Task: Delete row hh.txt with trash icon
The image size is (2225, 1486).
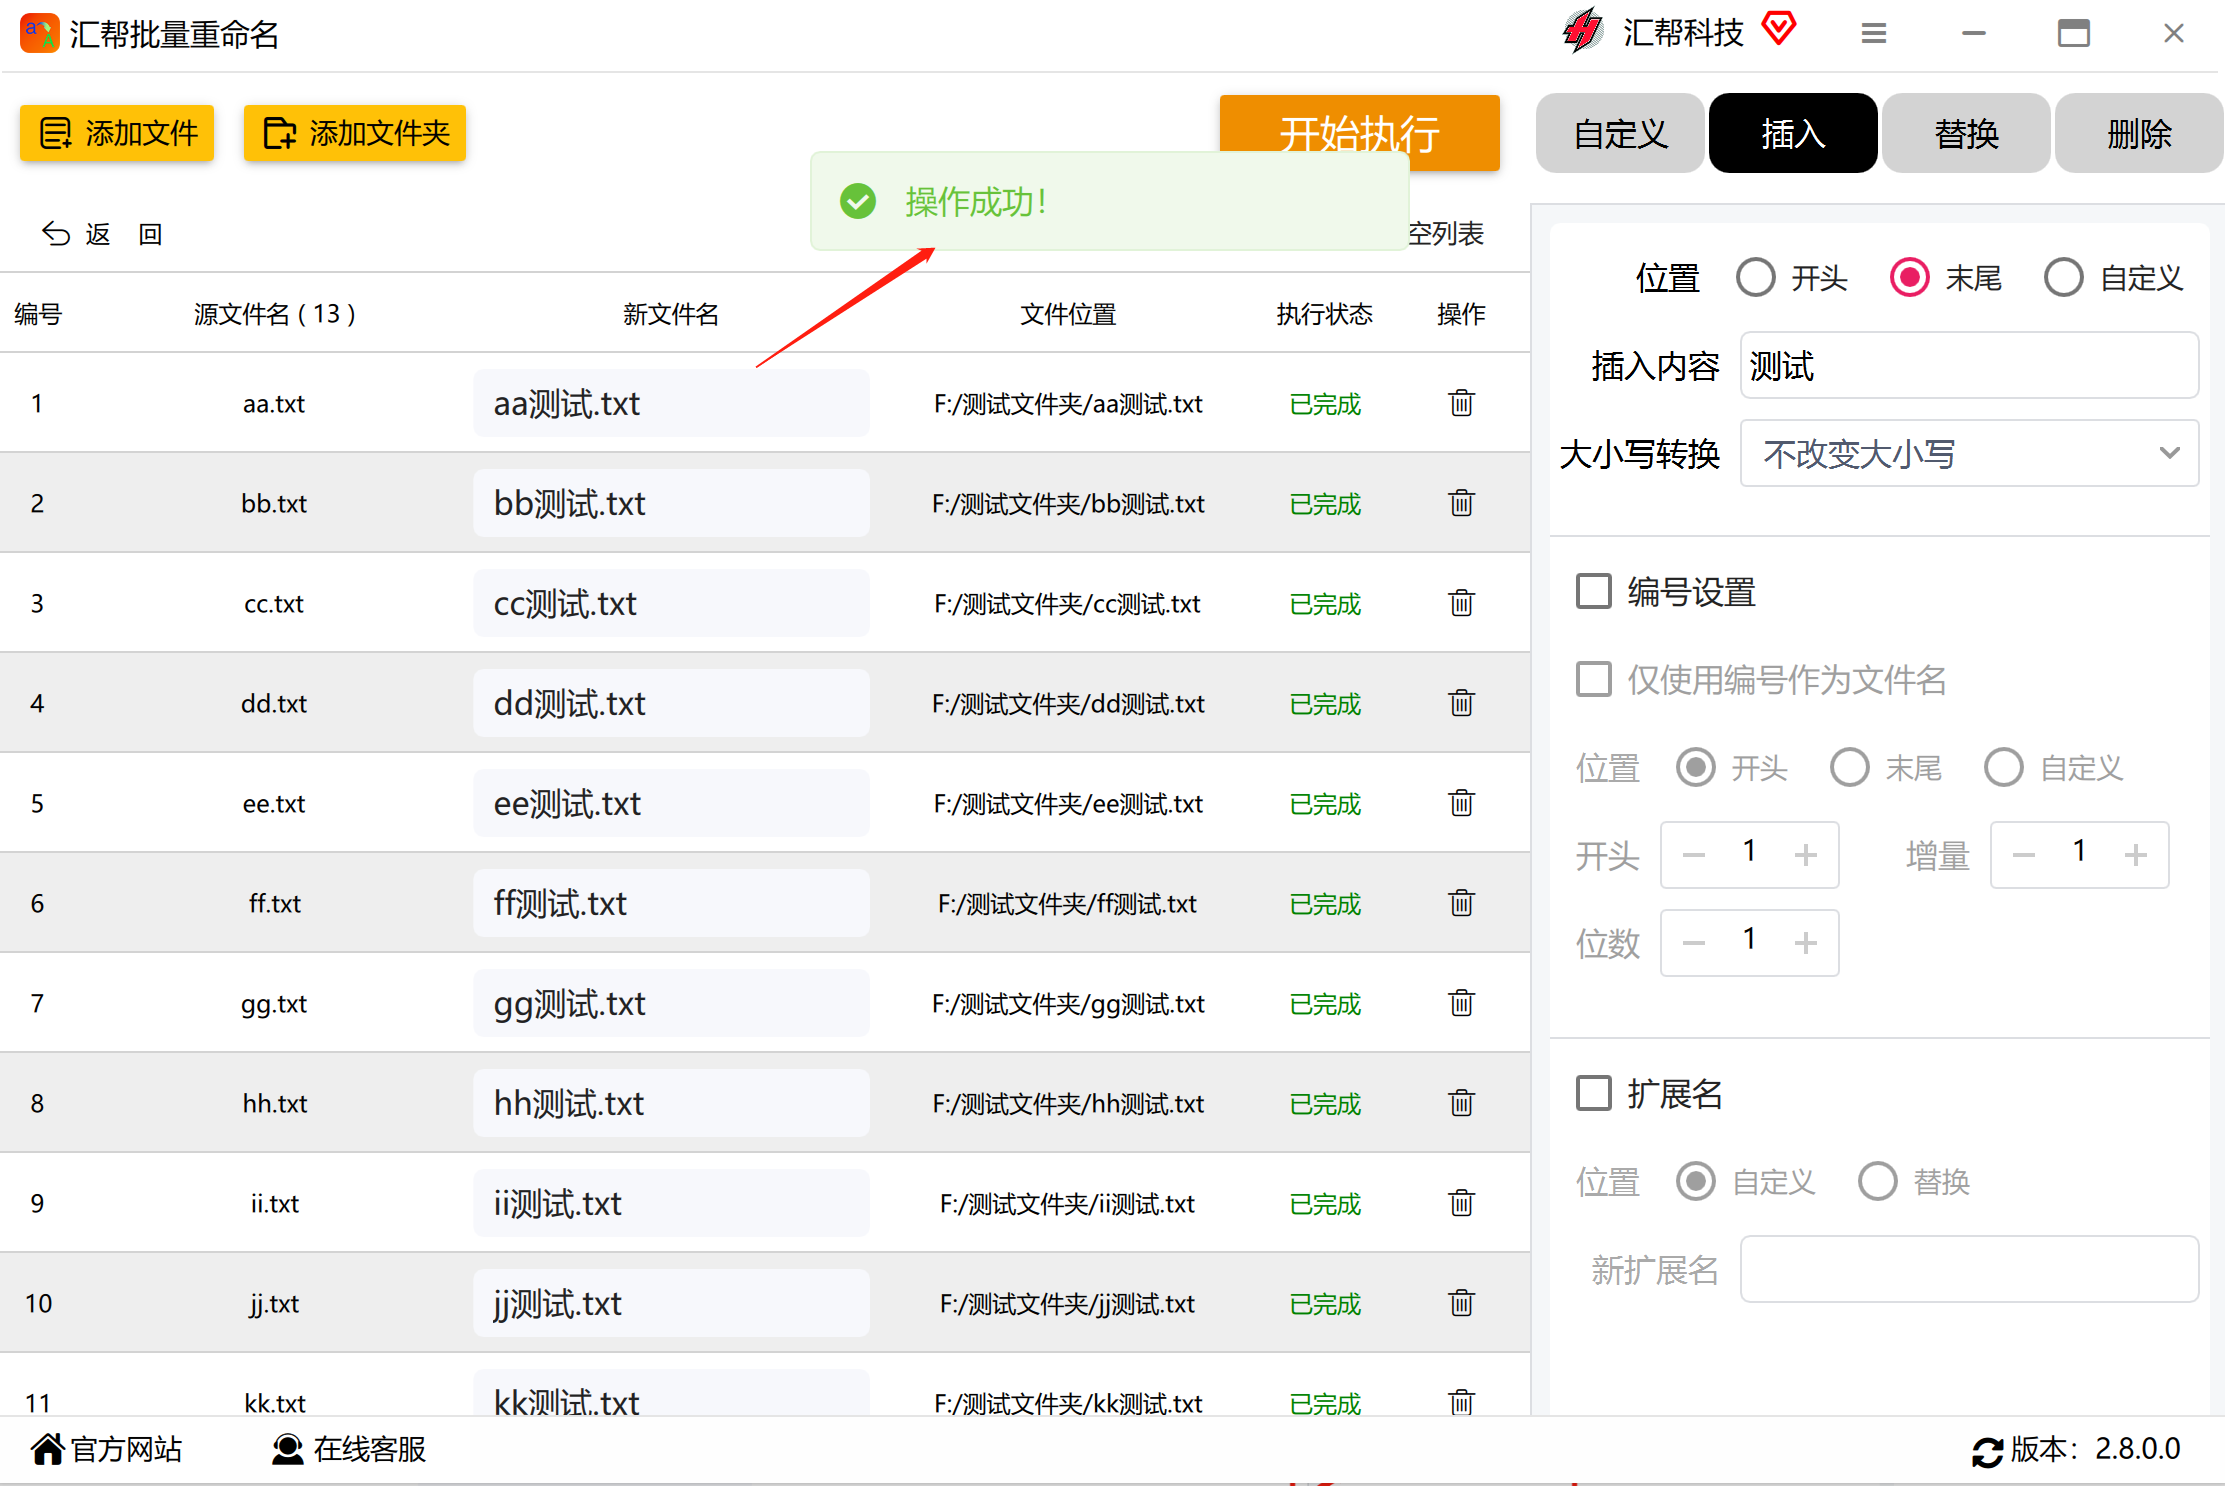Action: tap(1461, 1103)
